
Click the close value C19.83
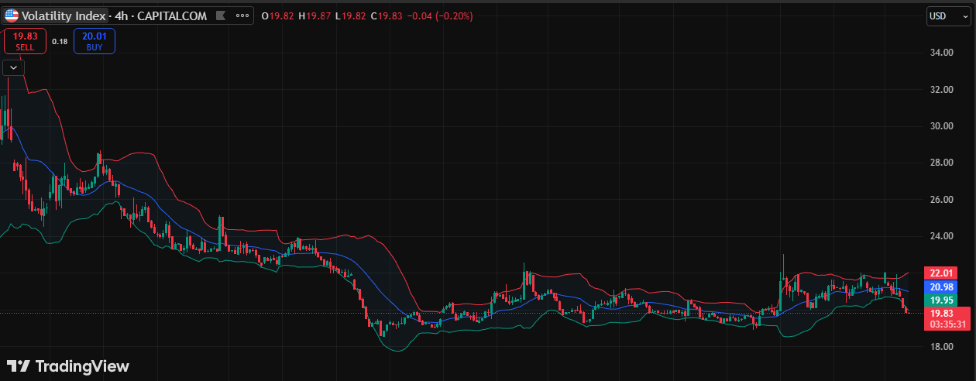[387, 16]
